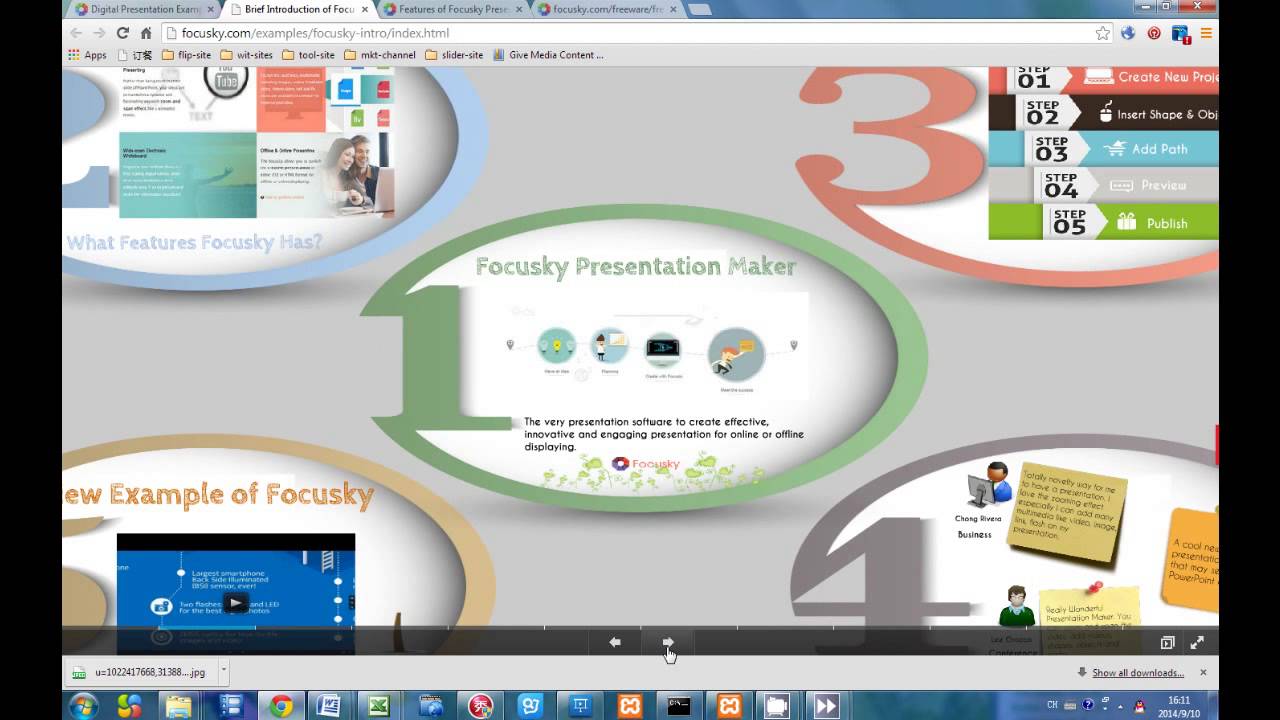
Task: Open a new browser tab
Action: (700, 9)
